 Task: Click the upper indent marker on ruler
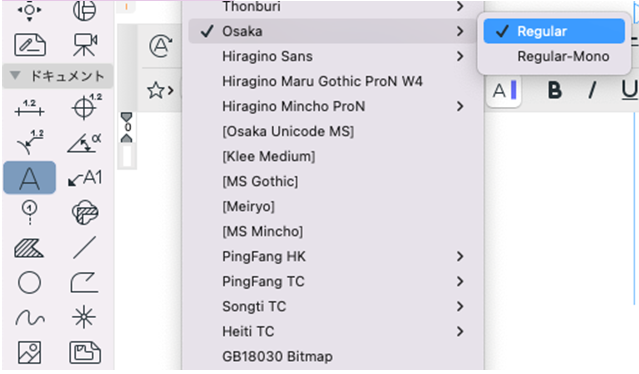click(127, 117)
